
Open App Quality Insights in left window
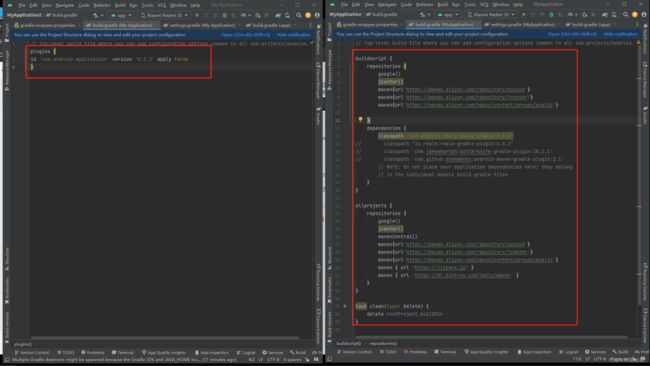coord(164,353)
